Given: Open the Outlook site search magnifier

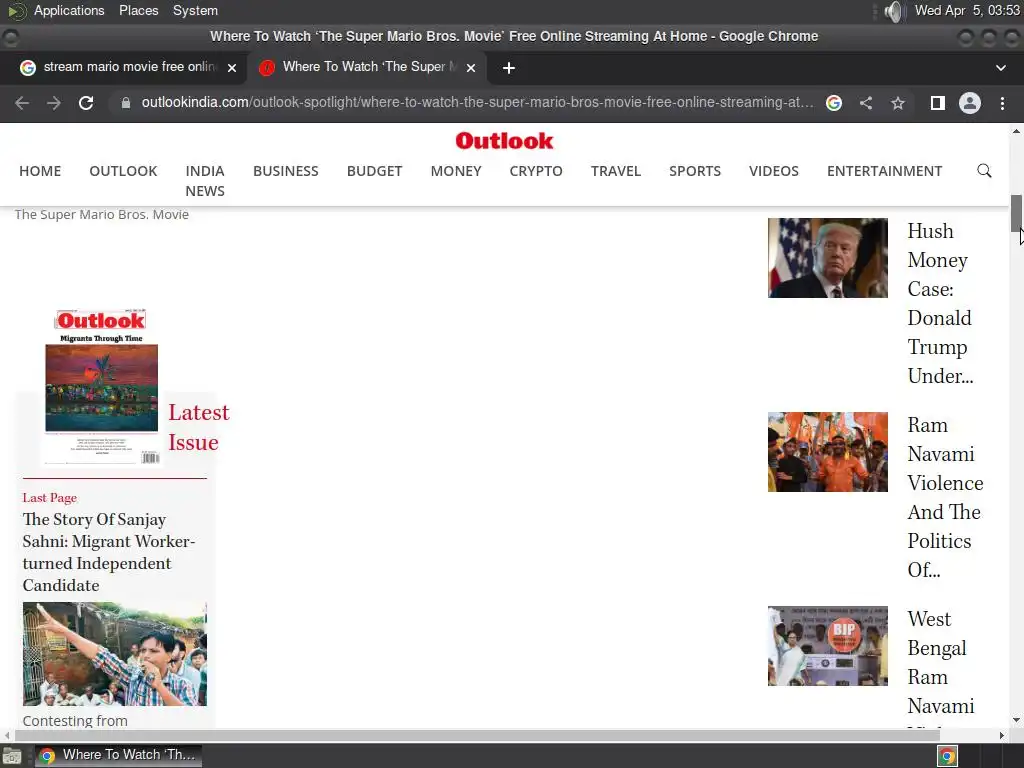Looking at the screenshot, I should (984, 171).
